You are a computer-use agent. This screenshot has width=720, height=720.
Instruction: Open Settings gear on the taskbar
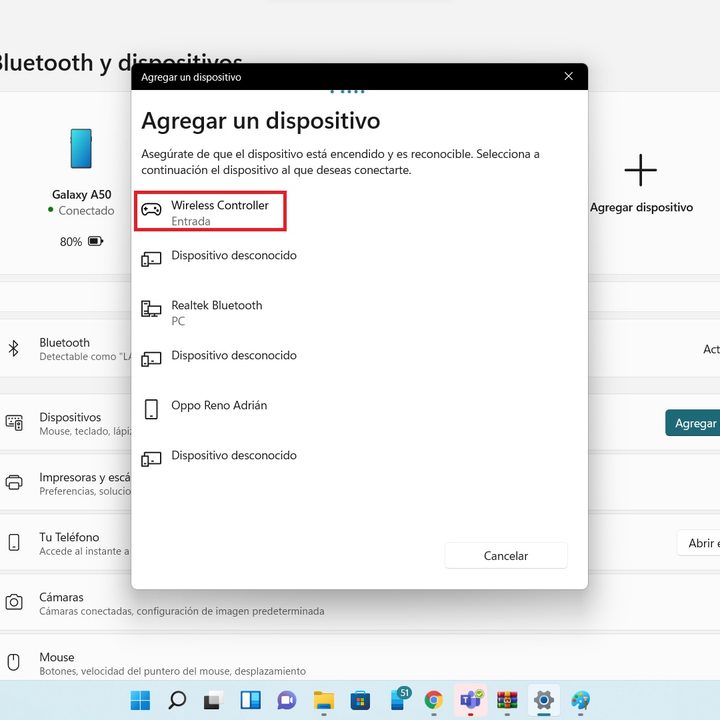coord(544,700)
